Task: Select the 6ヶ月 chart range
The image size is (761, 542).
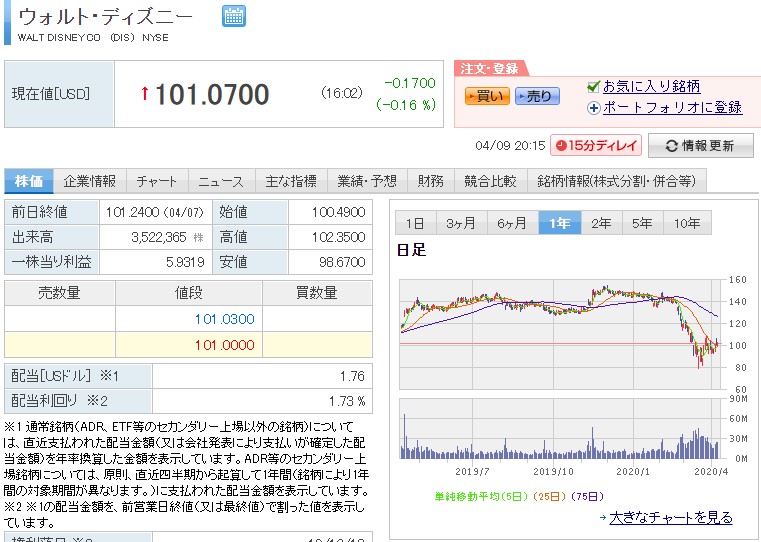Action: (x=513, y=223)
